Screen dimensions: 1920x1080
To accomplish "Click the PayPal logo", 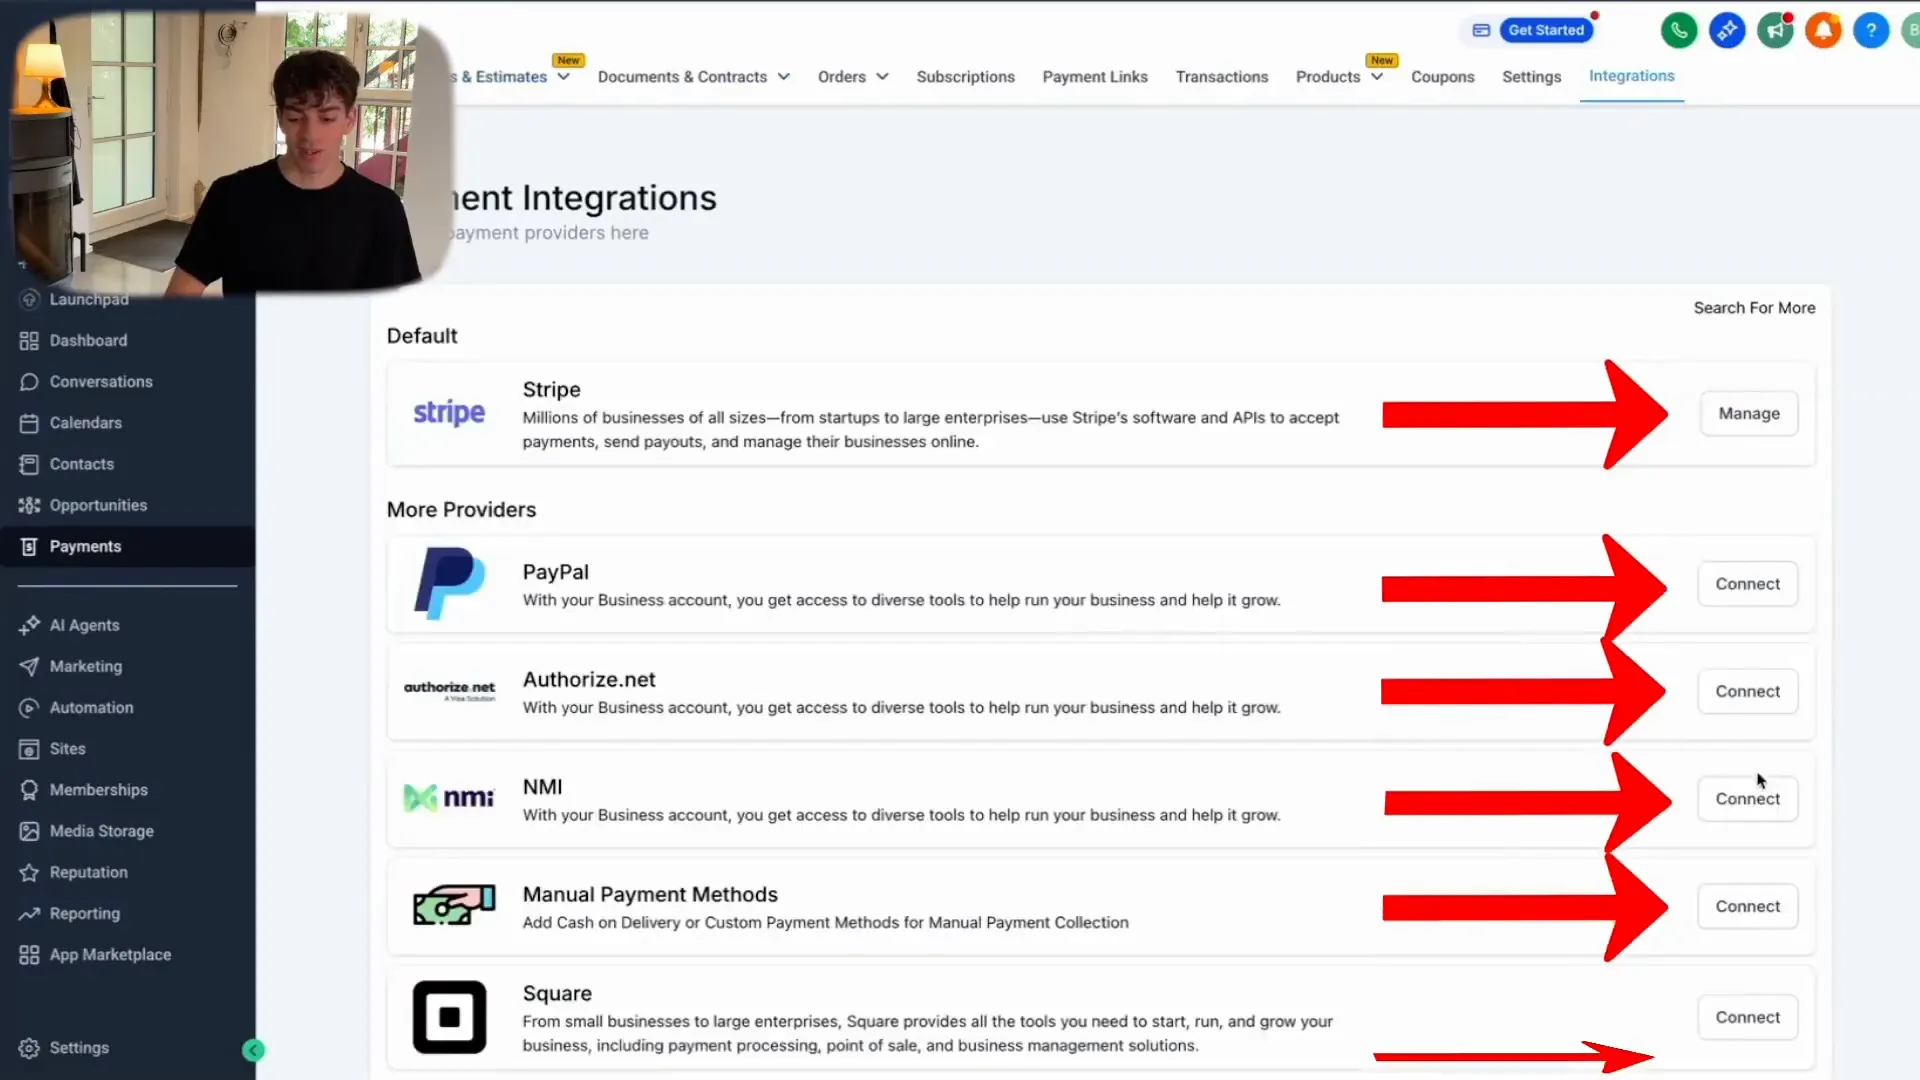I will point(449,583).
